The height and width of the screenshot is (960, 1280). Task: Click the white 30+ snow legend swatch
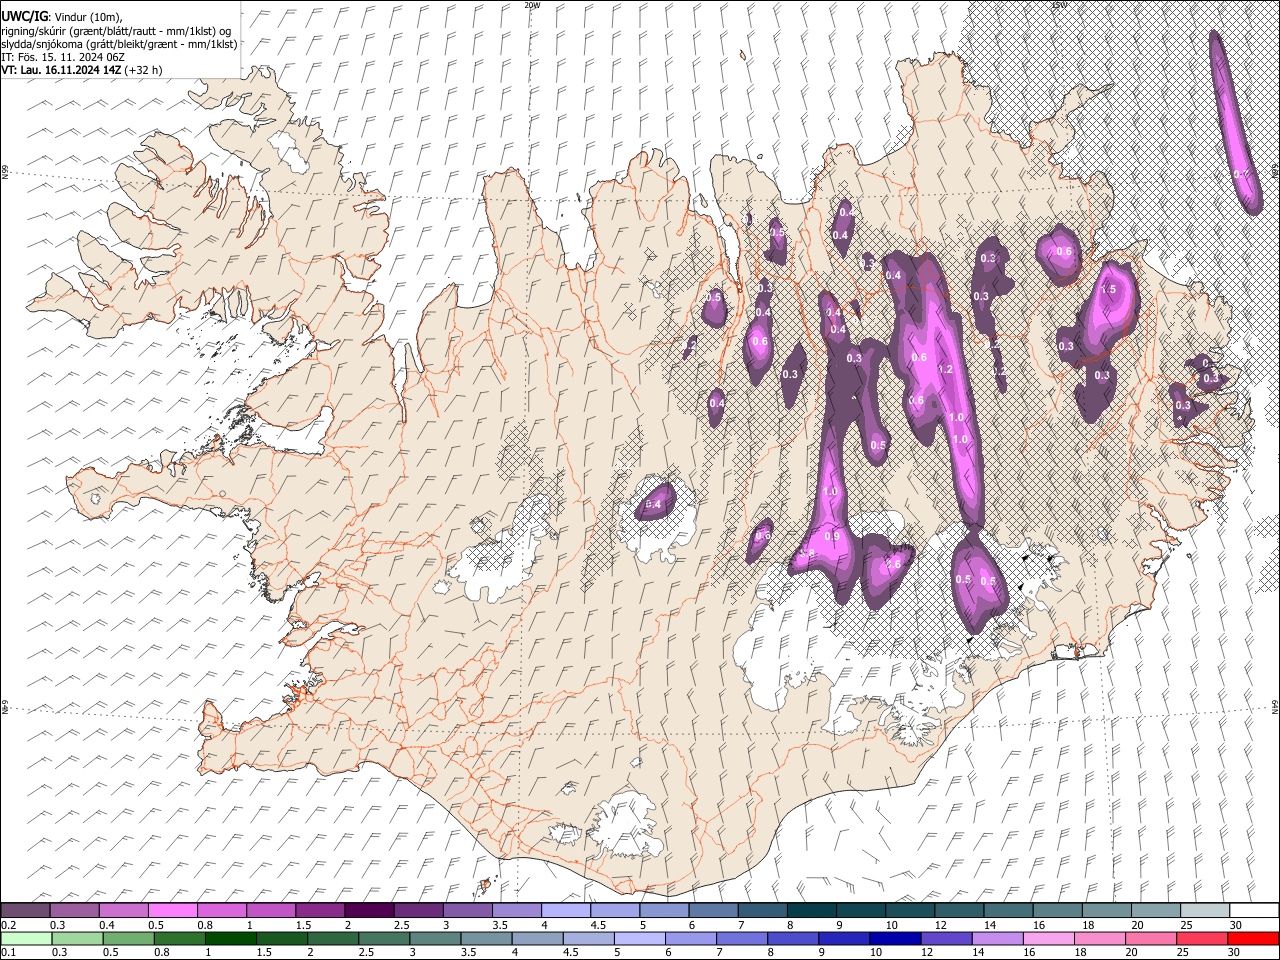pyautogui.click(x=1253, y=911)
